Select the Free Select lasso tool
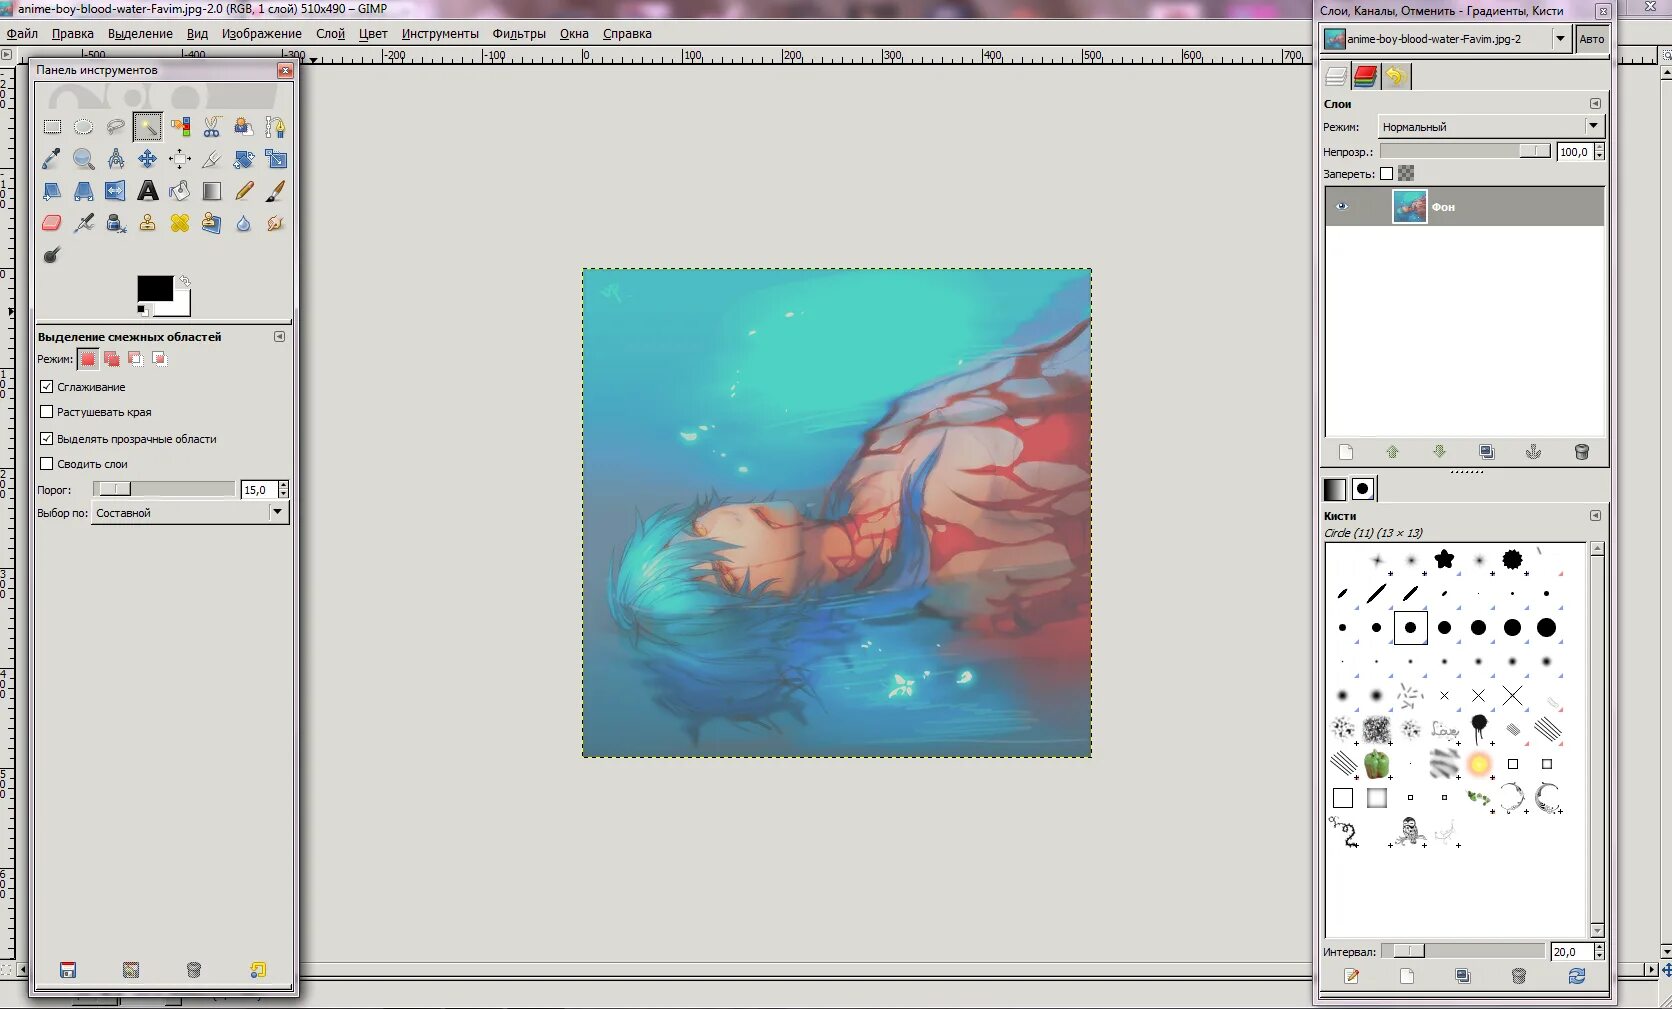Screen dimensions: 1672x1009 pyautogui.click(x=116, y=127)
